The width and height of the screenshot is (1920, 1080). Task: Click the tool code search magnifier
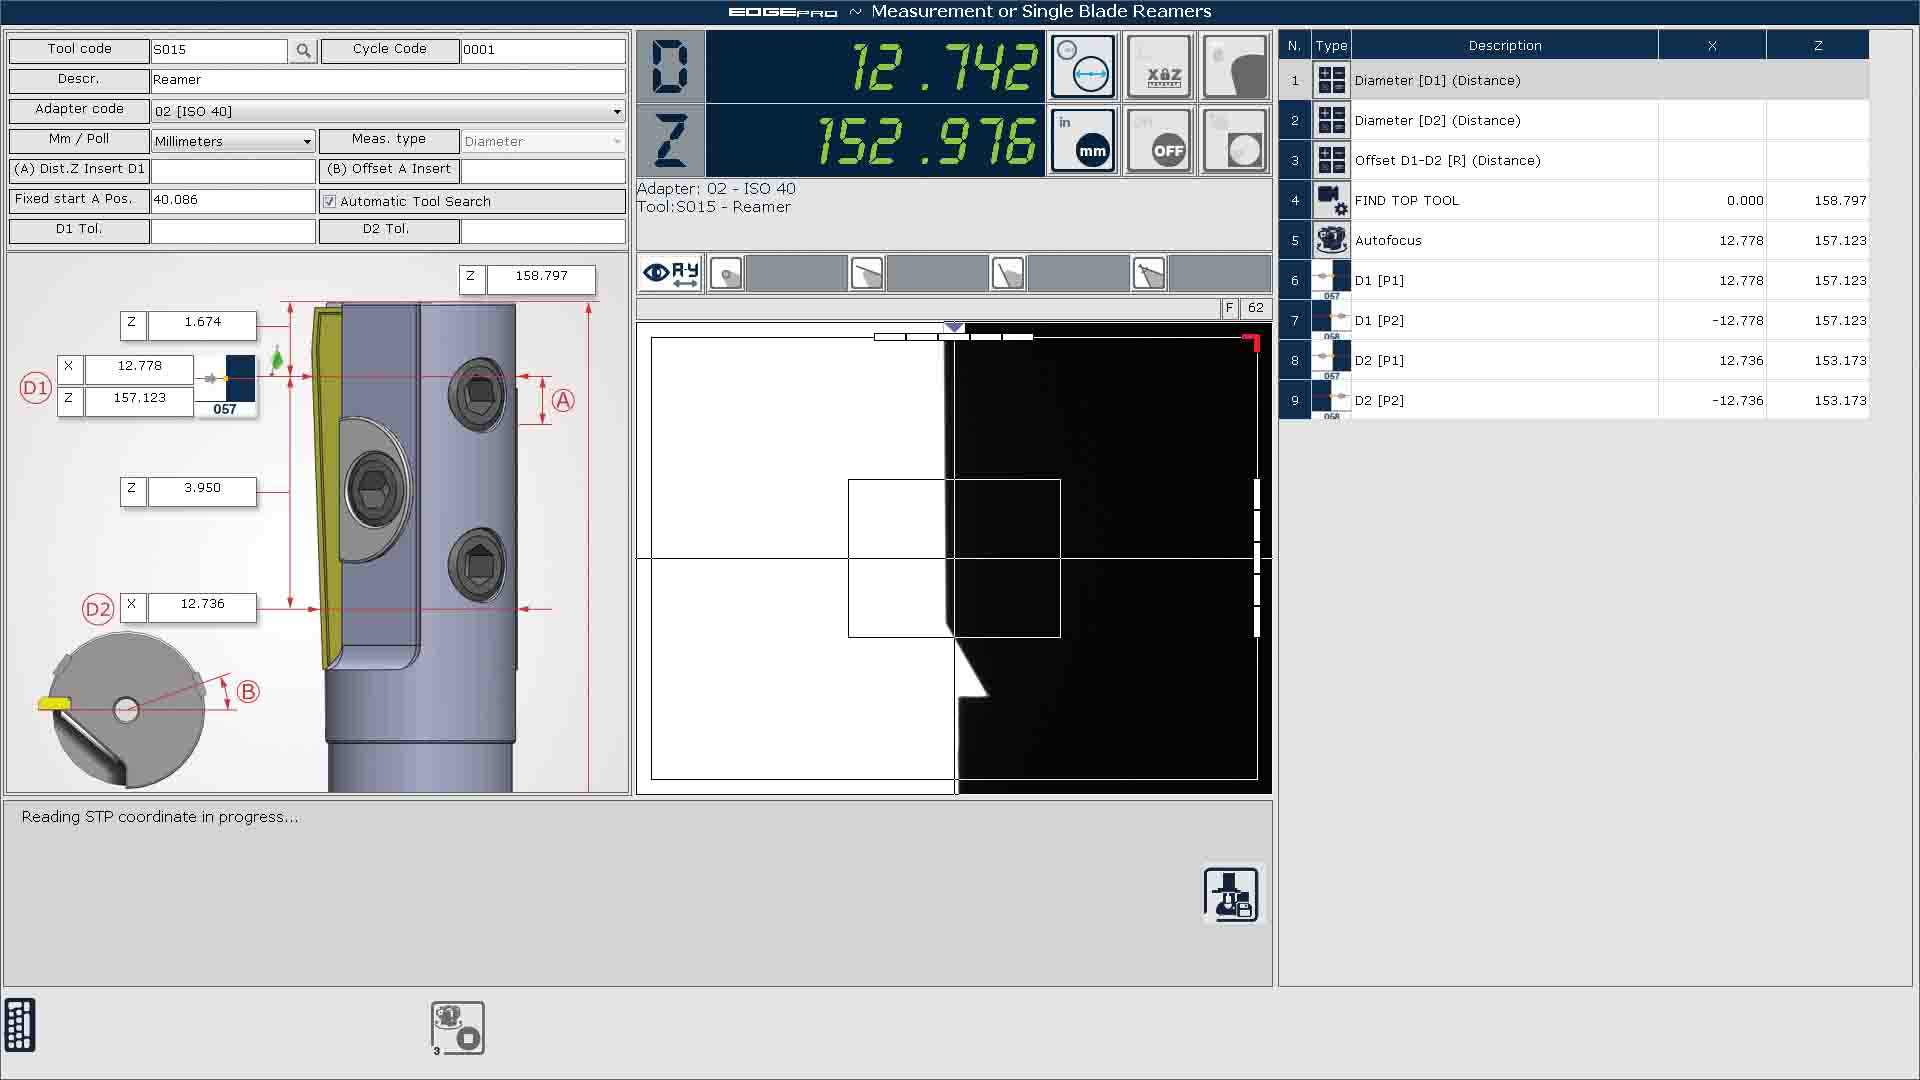pyautogui.click(x=303, y=50)
